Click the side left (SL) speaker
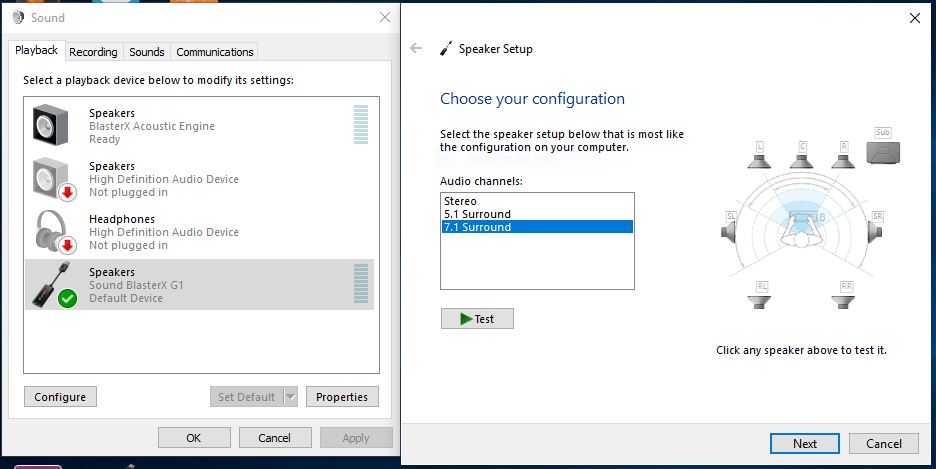936x469 pixels. pos(733,225)
